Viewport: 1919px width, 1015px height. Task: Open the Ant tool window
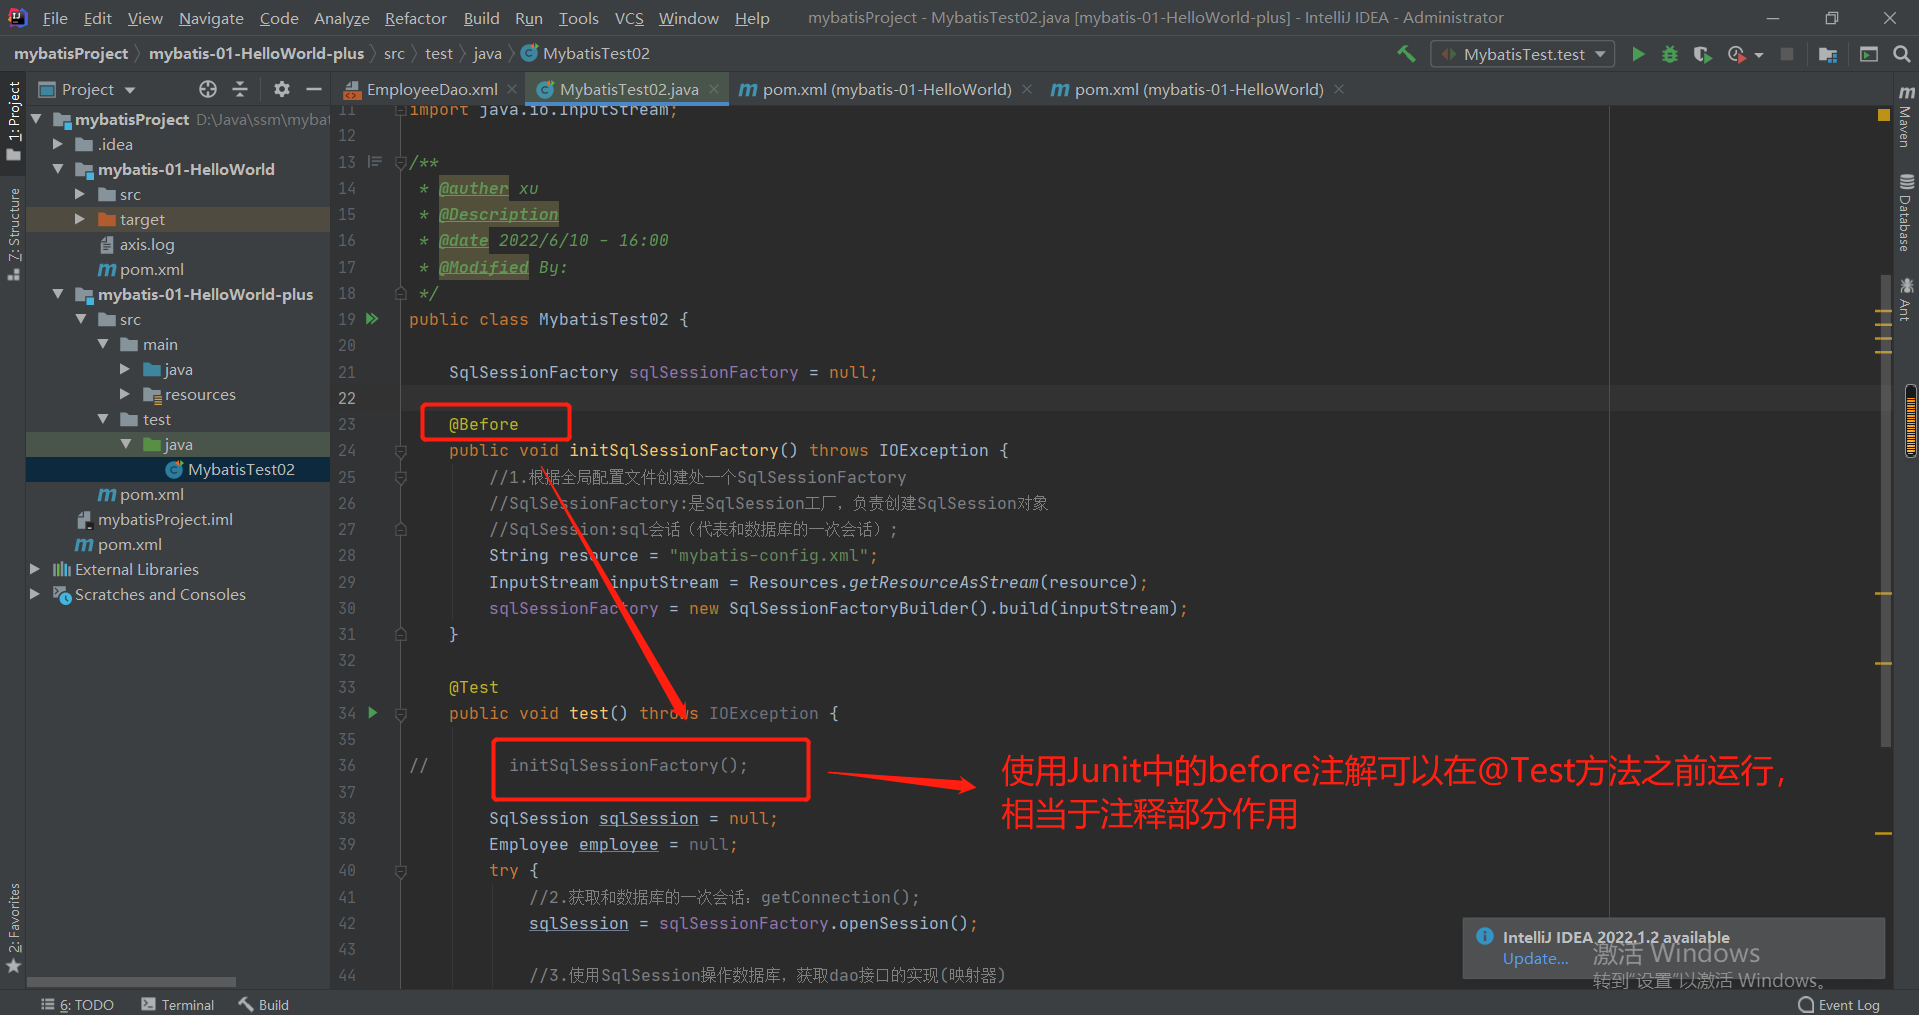(1906, 299)
